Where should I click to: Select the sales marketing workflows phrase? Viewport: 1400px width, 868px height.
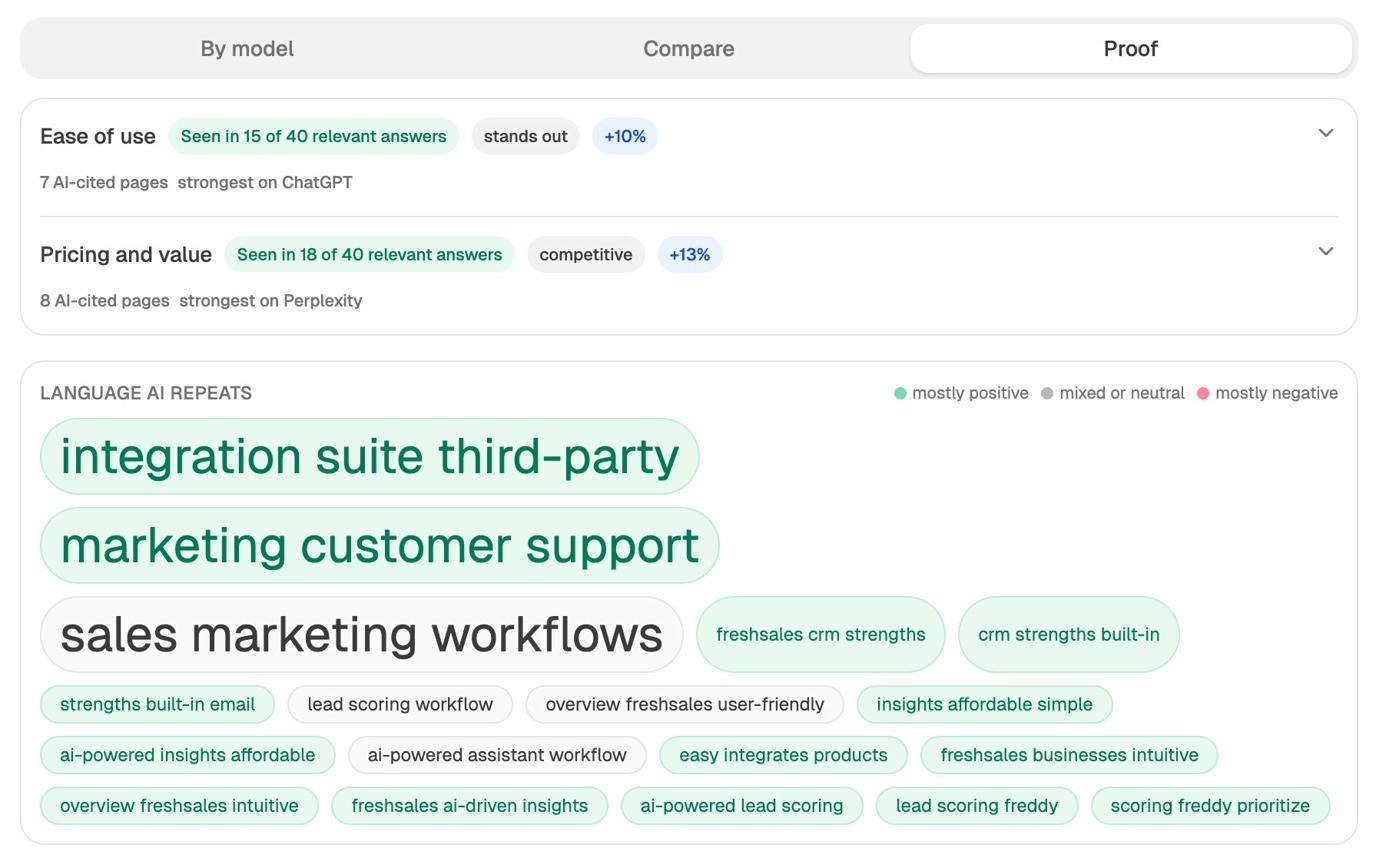(x=361, y=633)
